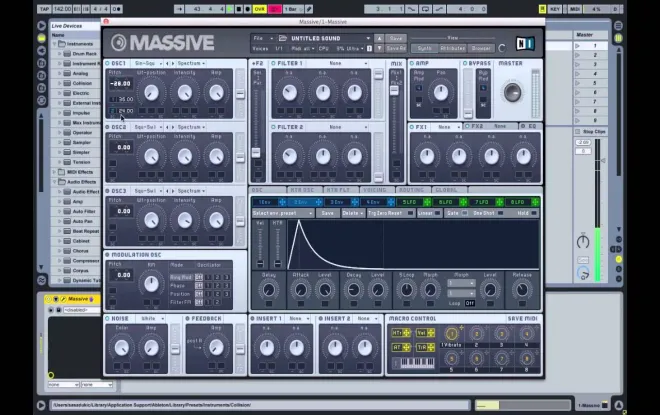Viewport: 660px width, 415px height.
Task: Click the Ableton stop transport button
Action: 239,9
